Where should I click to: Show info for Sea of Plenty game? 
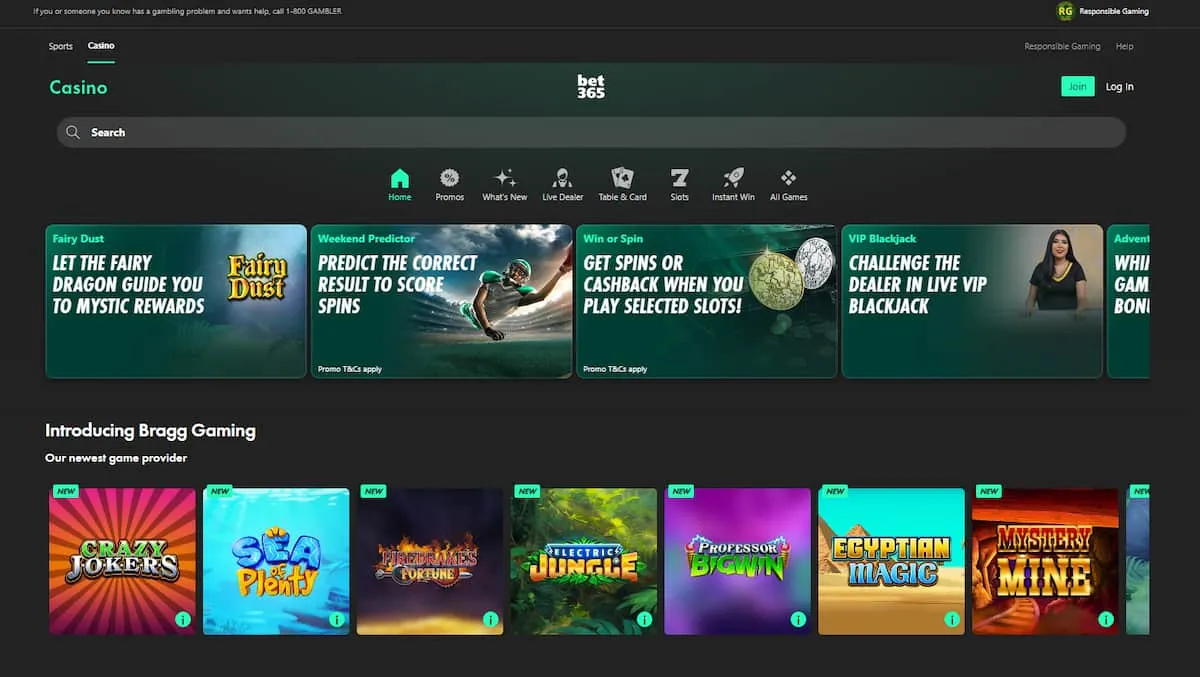coord(337,620)
